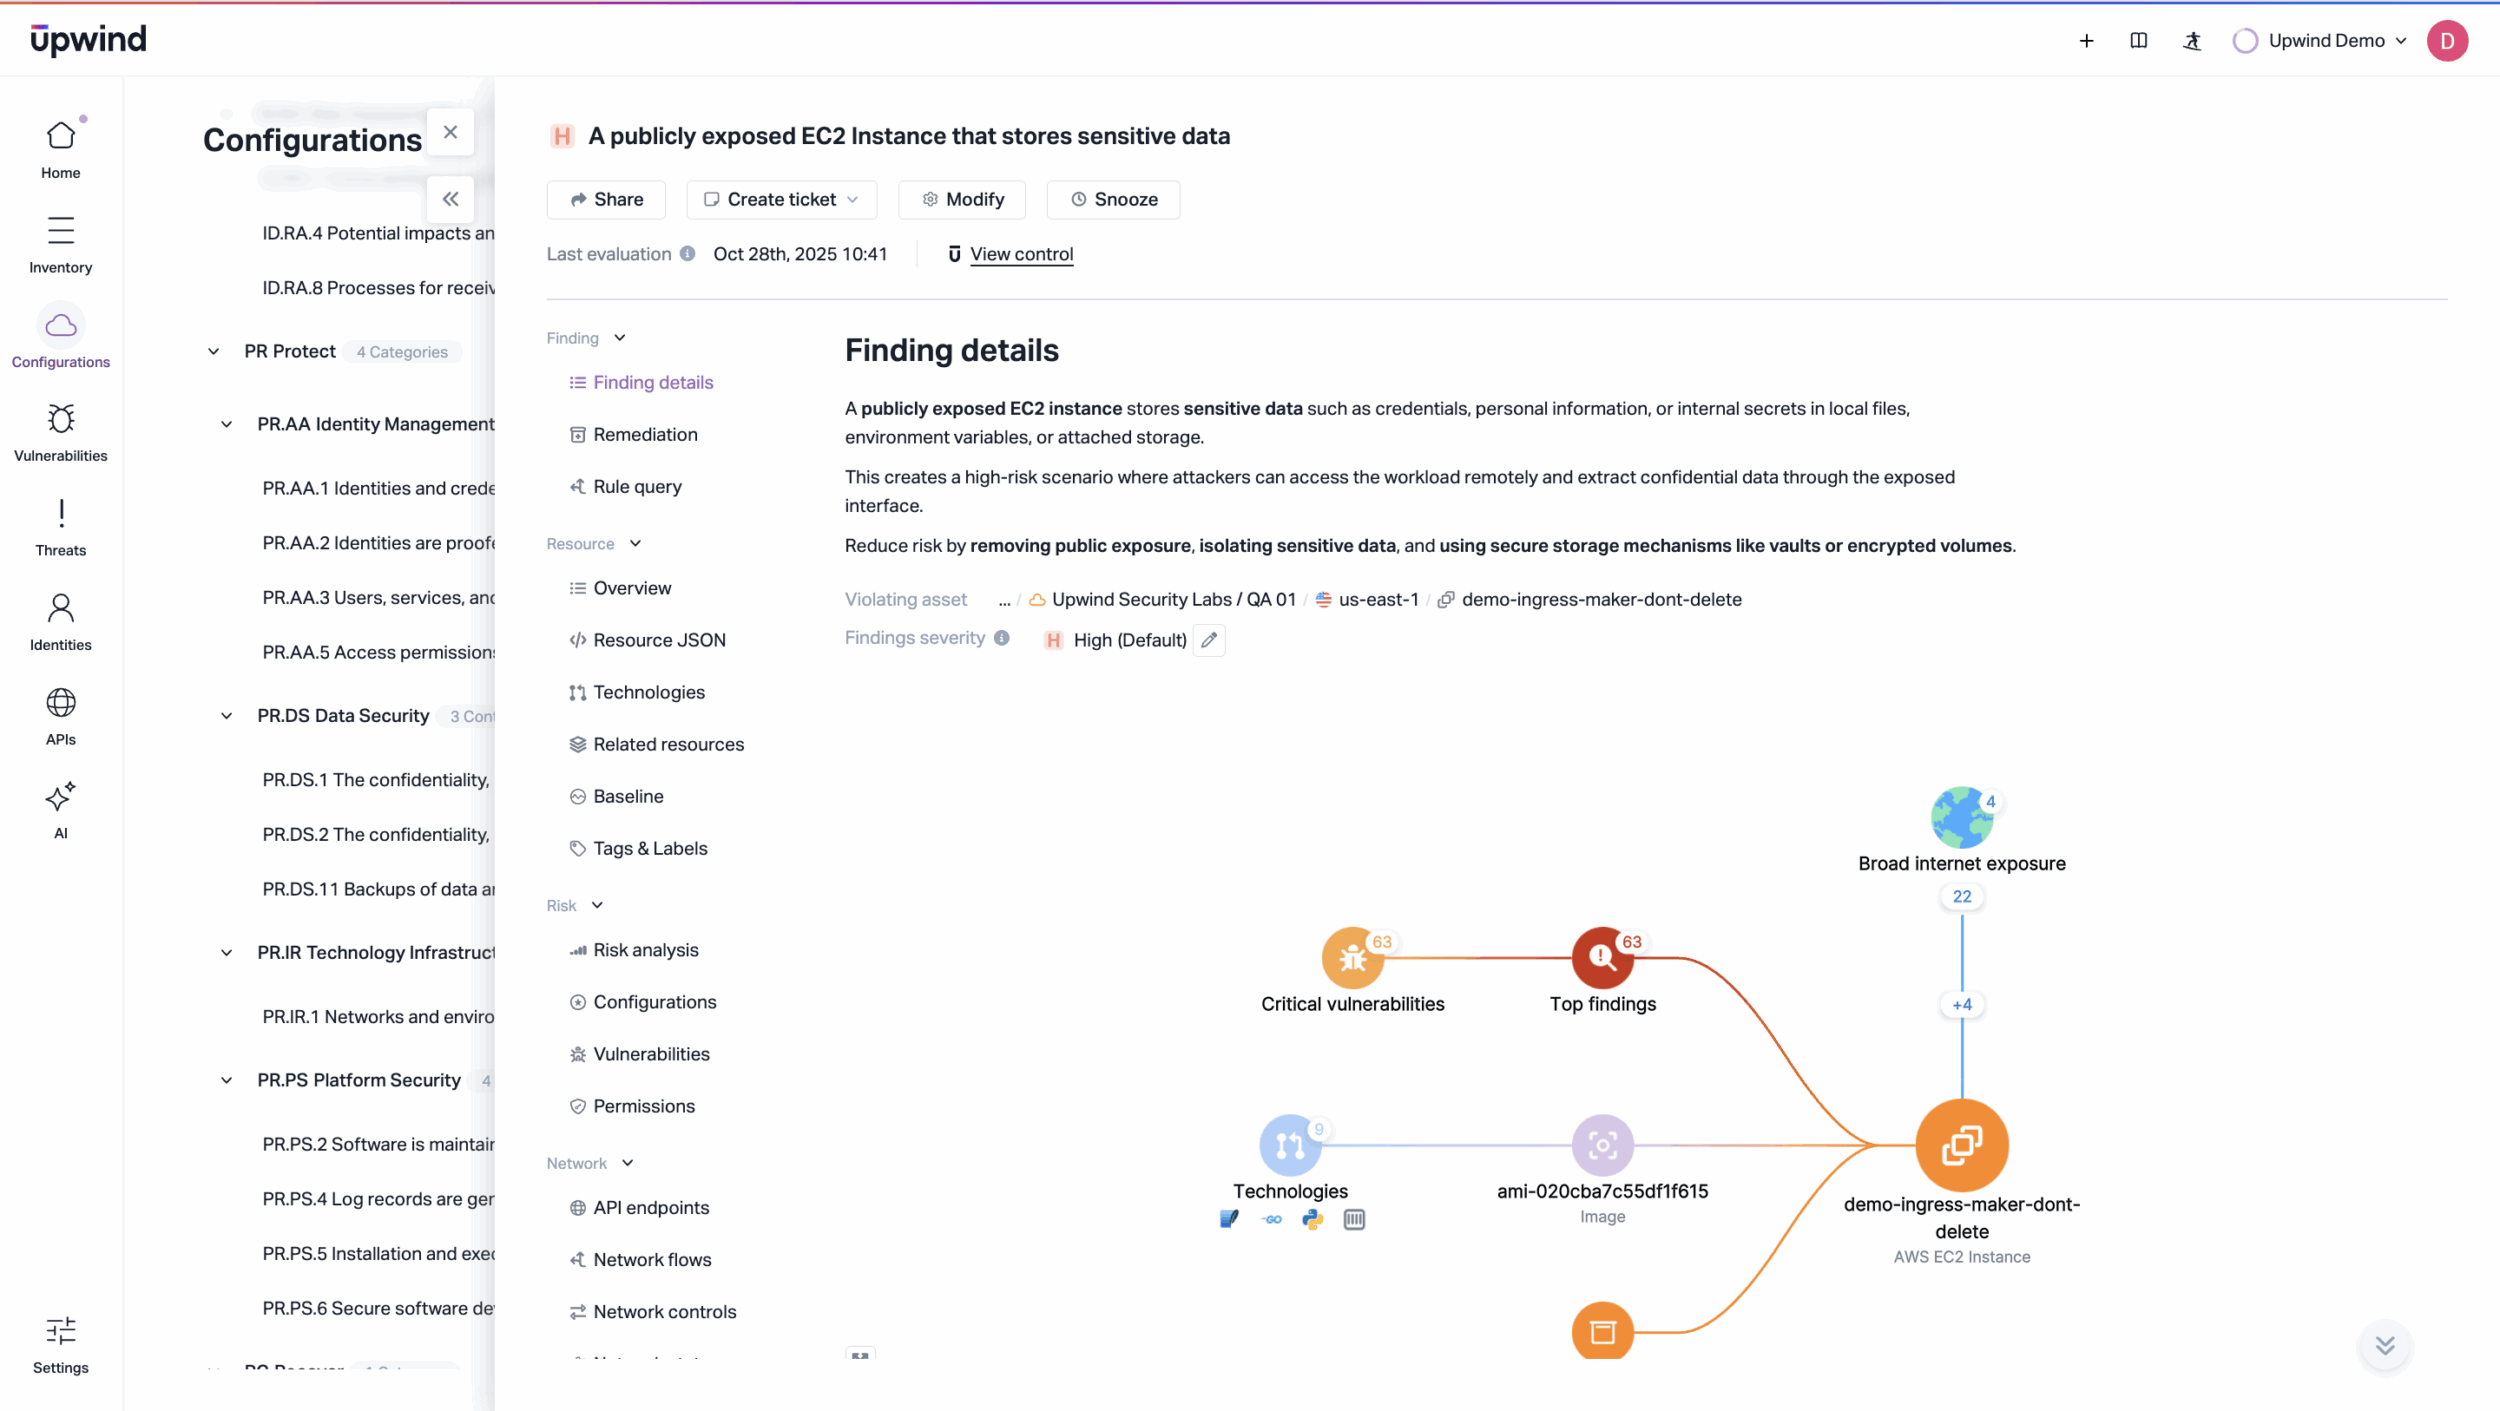Click the Top findings graph node
The height and width of the screenshot is (1411, 2500).
tap(1602, 958)
